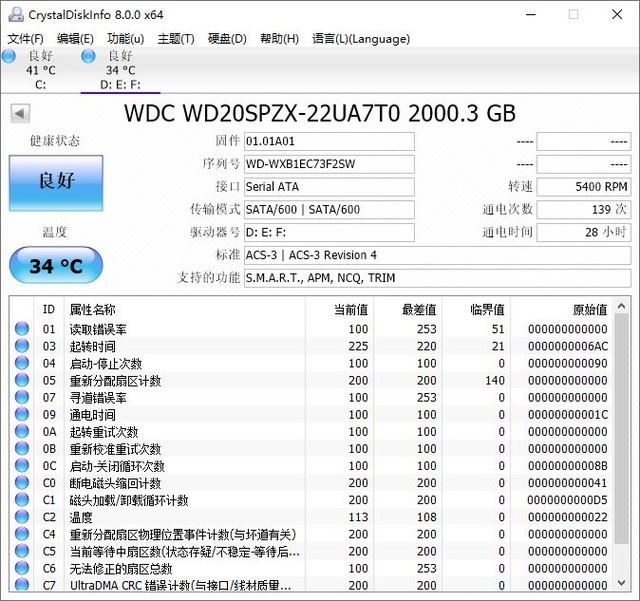Click raw value 00000000001C
This screenshot has height=601, width=640.
(x=568, y=415)
